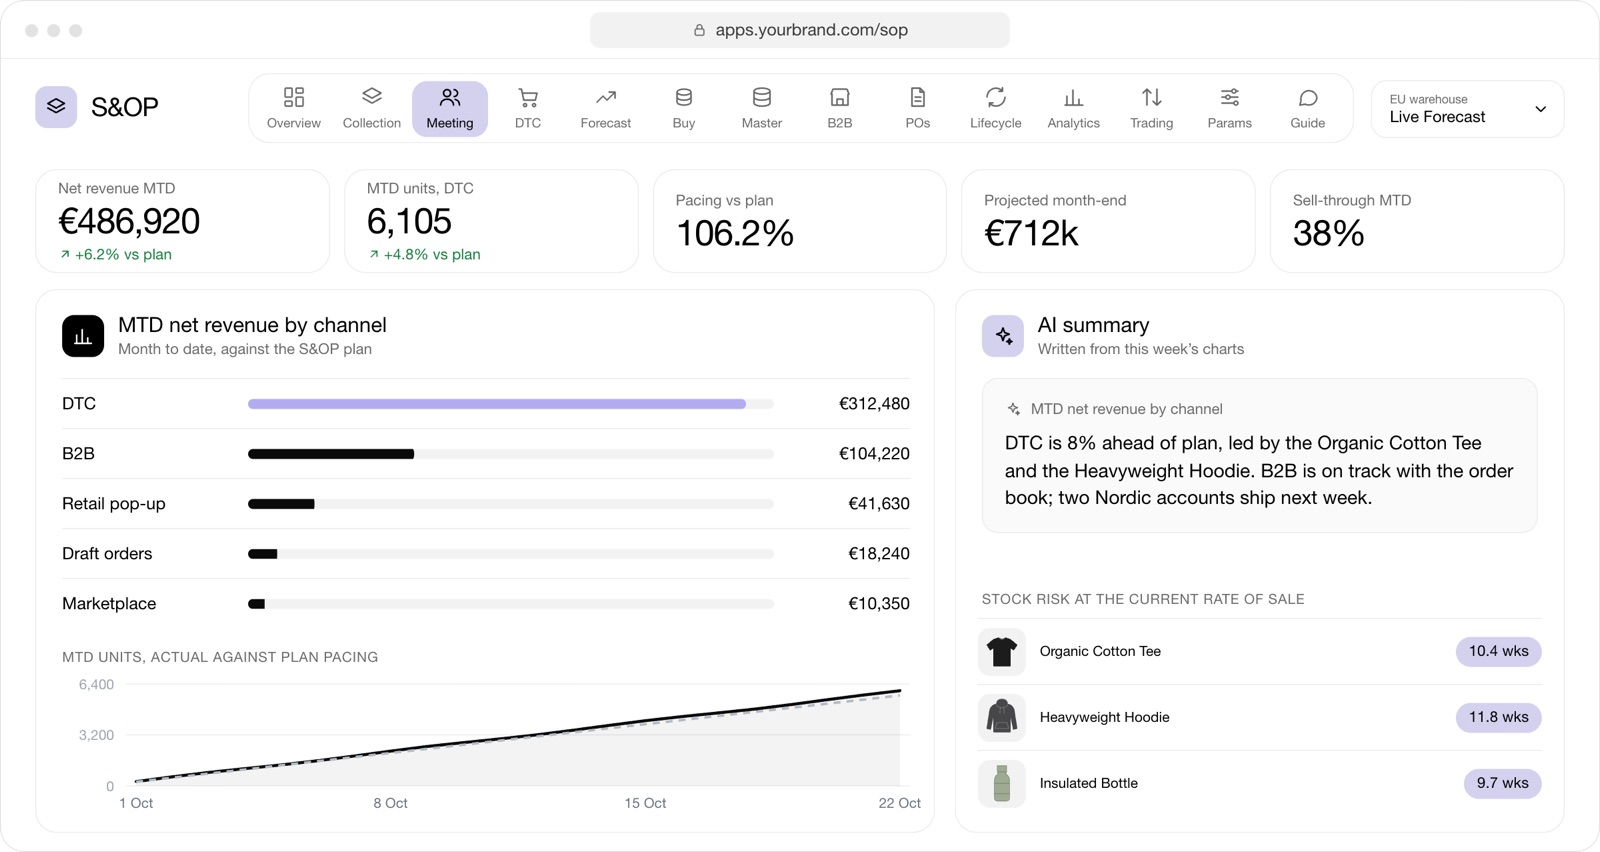Click the Marketplace channel label
The width and height of the screenshot is (1600, 852).
coord(109,604)
